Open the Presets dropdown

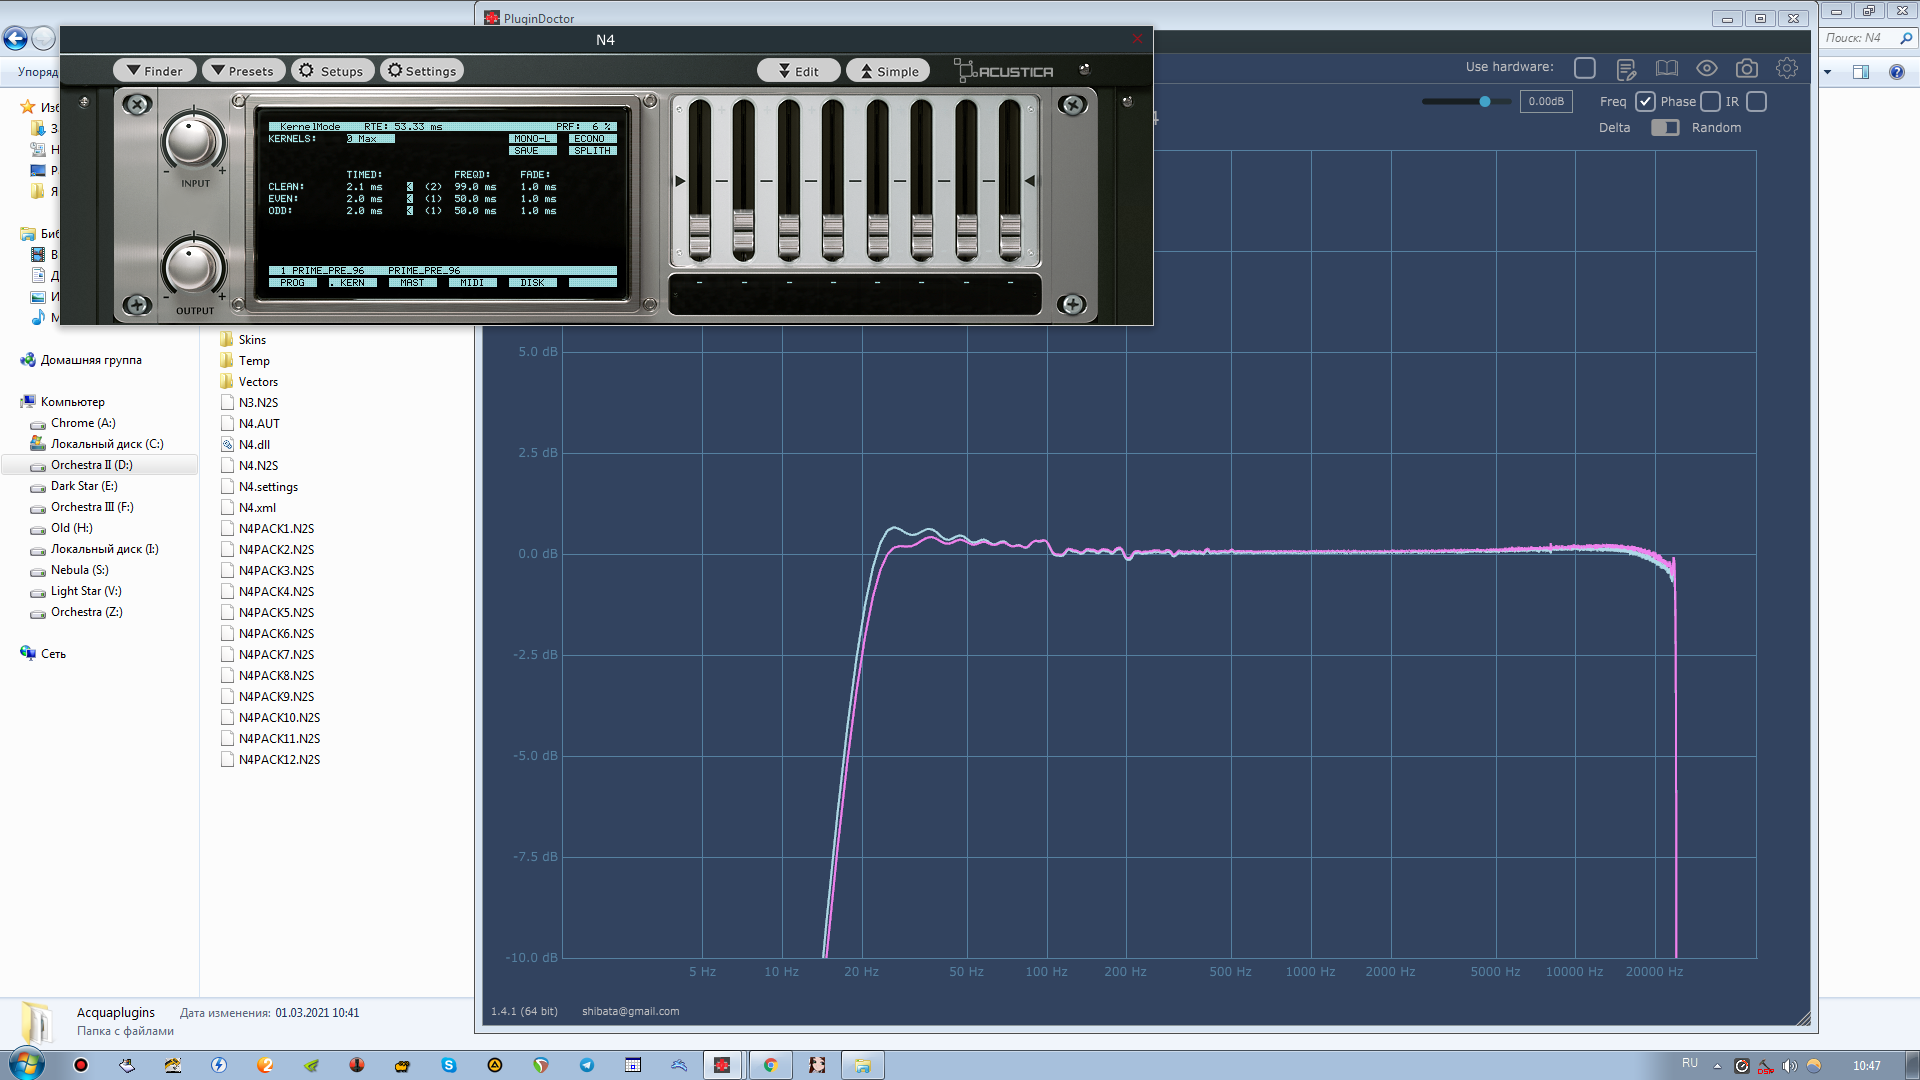[243, 71]
